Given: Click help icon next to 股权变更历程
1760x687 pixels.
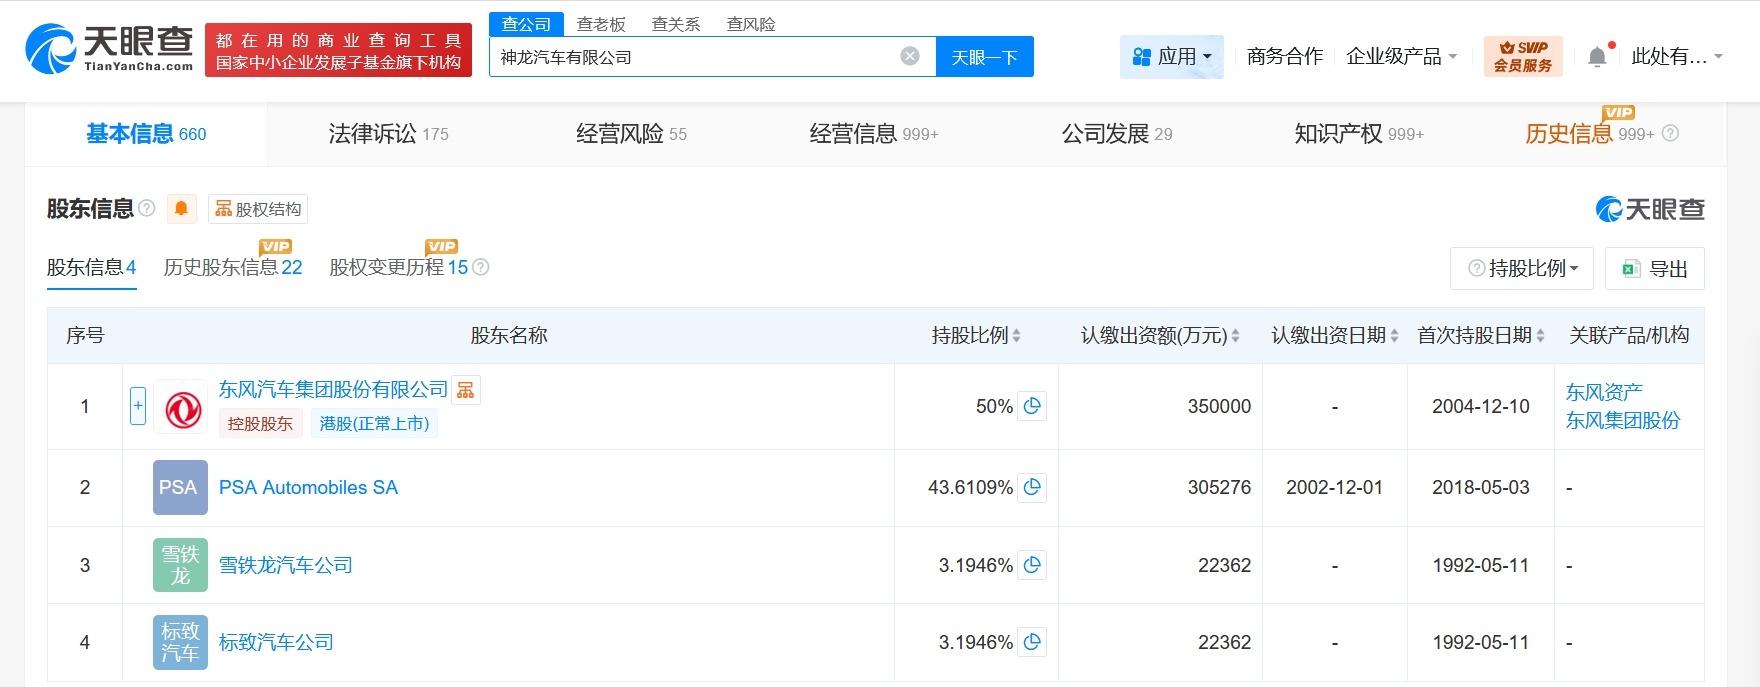Looking at the screenshot, I should (481, 267).
